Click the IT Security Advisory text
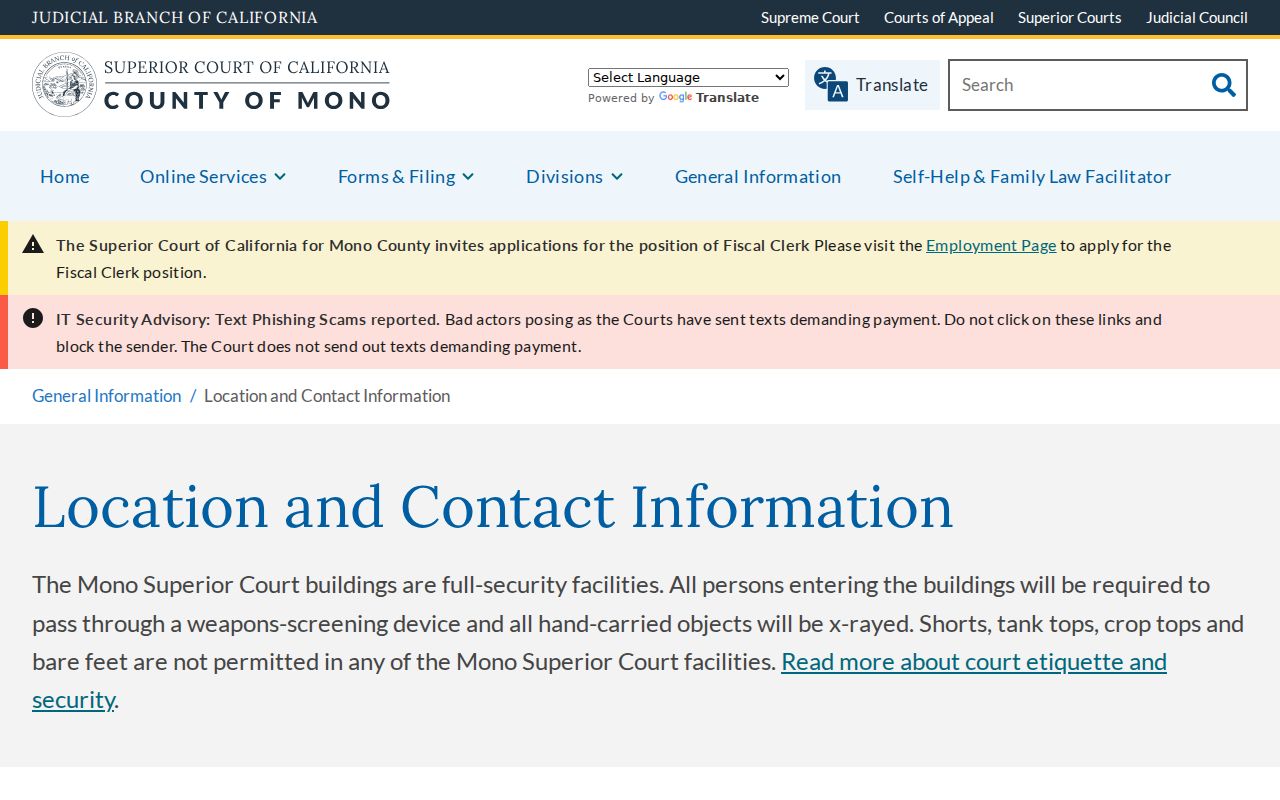 (609, 332)
